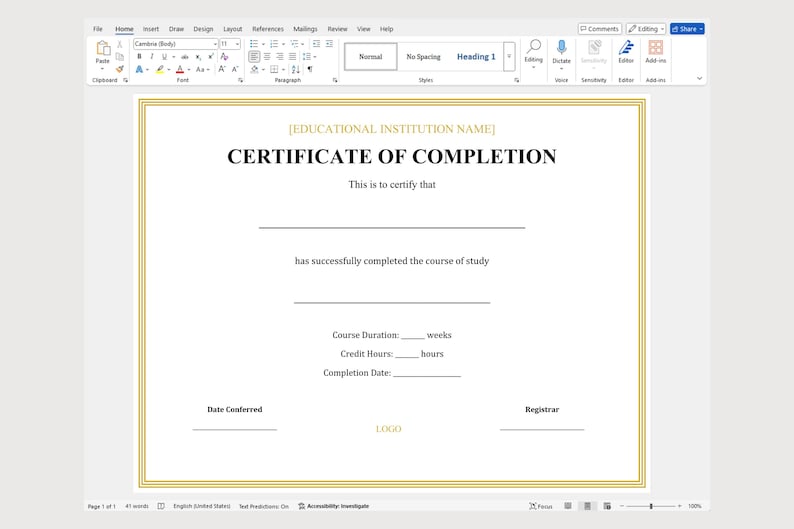This screenshot has height=529, width=794.
Task: Open Paragraph dialog launcher
Action: pyautogui.click(x=335, y=80)
